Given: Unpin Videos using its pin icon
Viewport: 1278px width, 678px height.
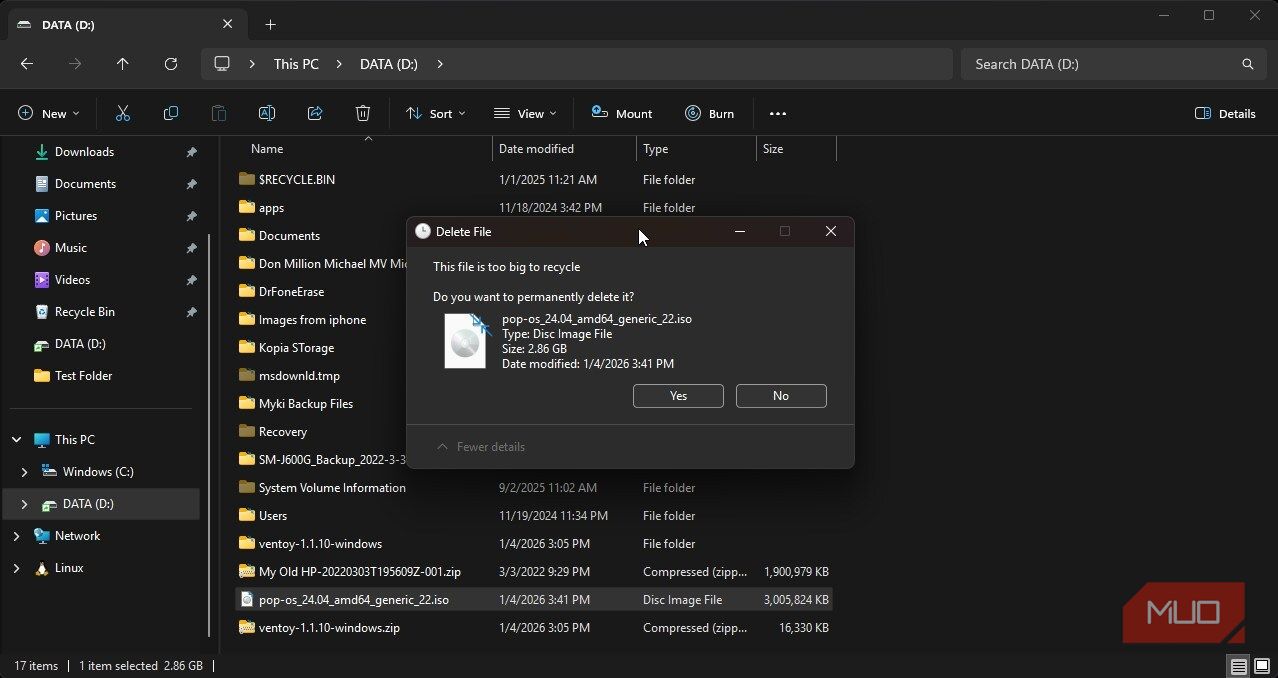Looking at the screenshot, I should point(191,280).
